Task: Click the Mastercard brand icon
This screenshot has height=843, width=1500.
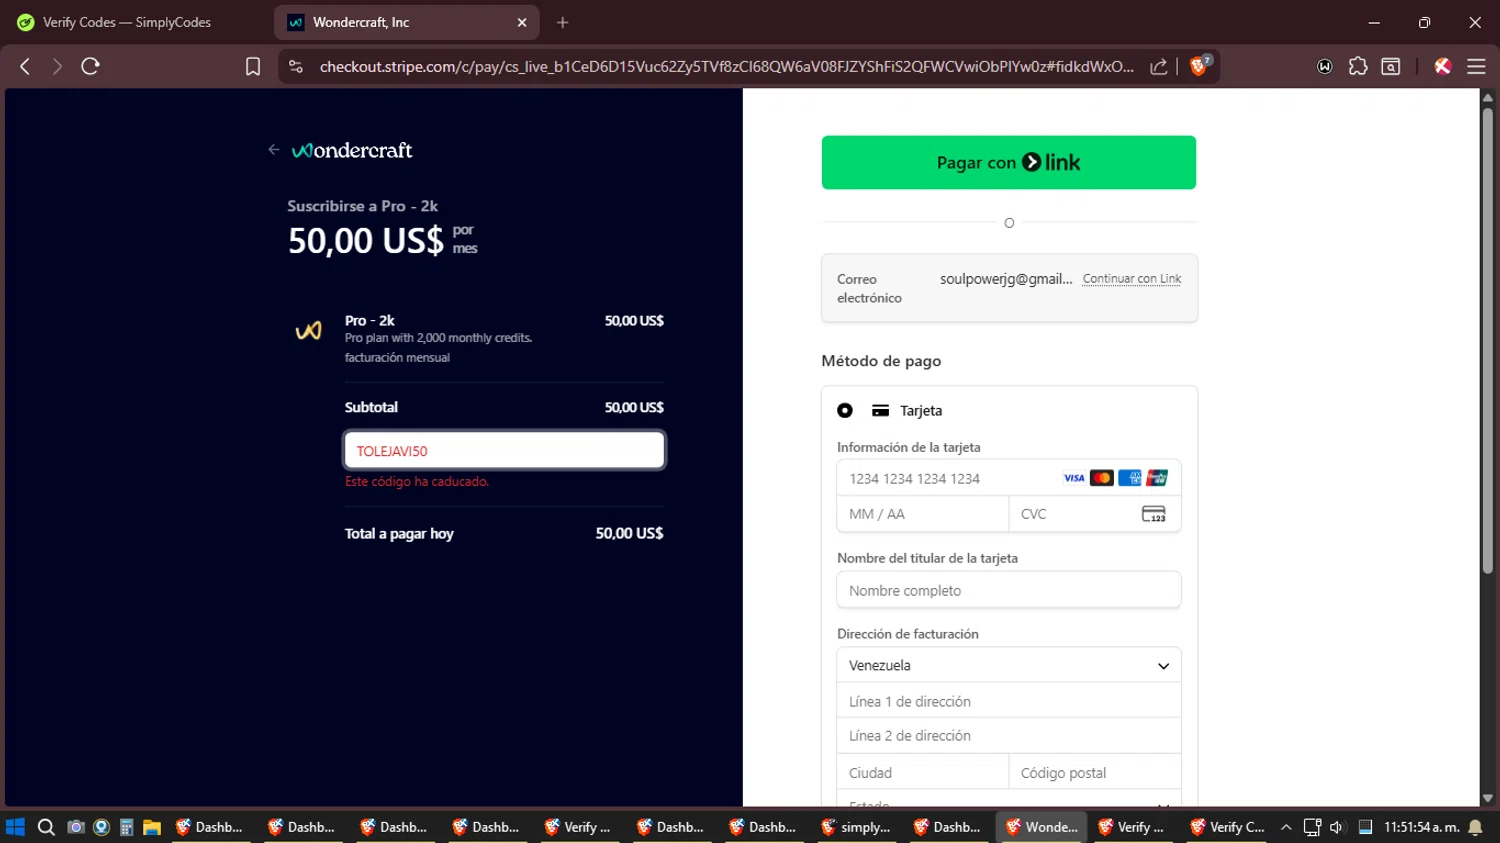Action: [1102, 478]
